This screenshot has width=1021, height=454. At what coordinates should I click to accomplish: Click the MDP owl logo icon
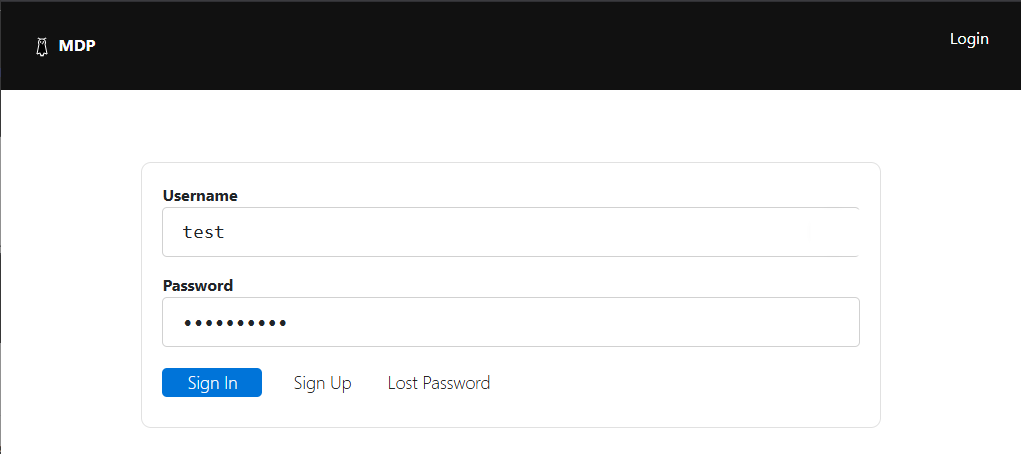(42, 46)
